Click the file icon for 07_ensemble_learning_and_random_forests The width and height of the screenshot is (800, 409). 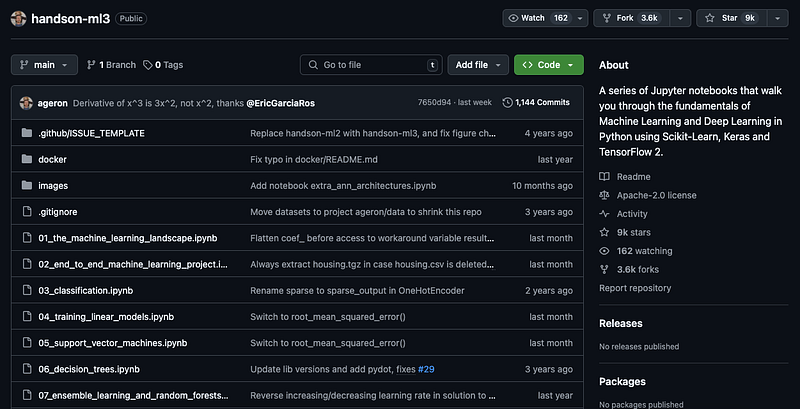tap(27, 395)
